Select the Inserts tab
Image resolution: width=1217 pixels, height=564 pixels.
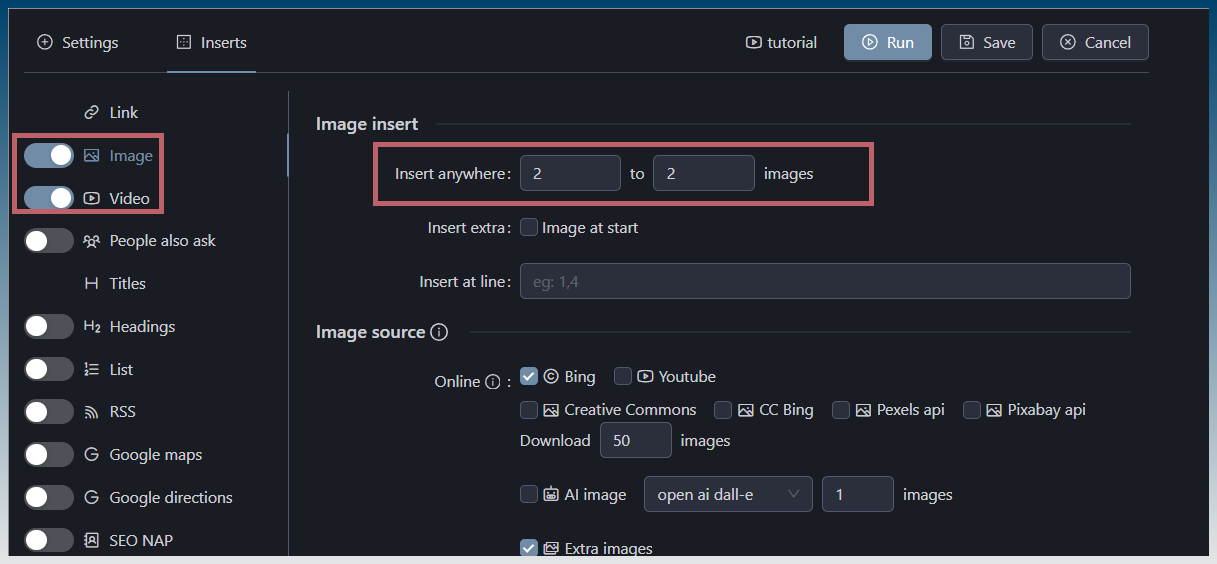[211, 43]
